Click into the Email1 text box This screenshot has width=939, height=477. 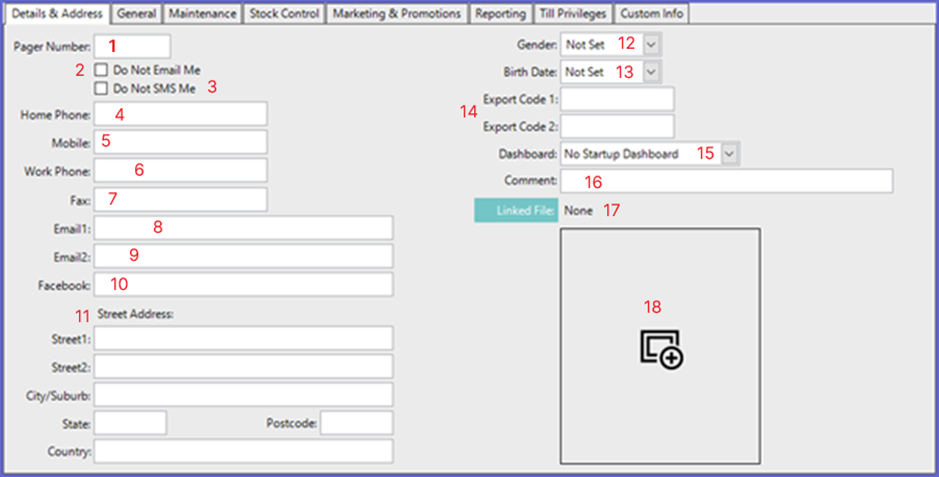(x=244, y=228)
